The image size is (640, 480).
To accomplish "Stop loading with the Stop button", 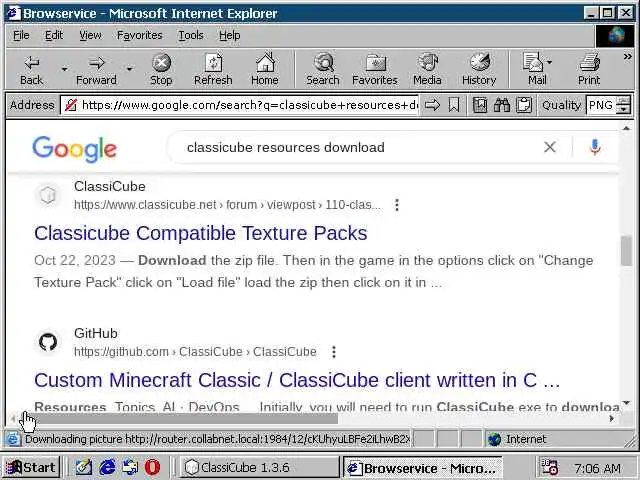I will [x=161, y=70].
